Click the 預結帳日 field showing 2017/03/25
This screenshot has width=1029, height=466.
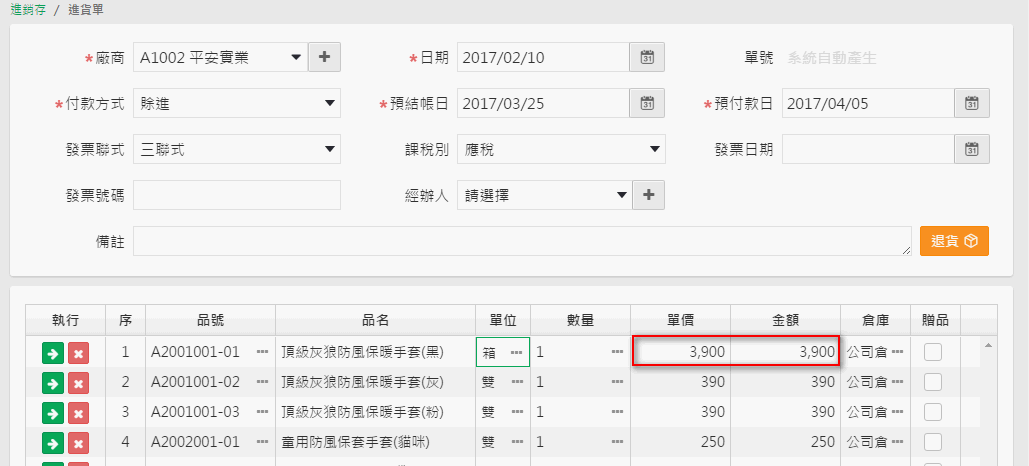coord(543,103)
